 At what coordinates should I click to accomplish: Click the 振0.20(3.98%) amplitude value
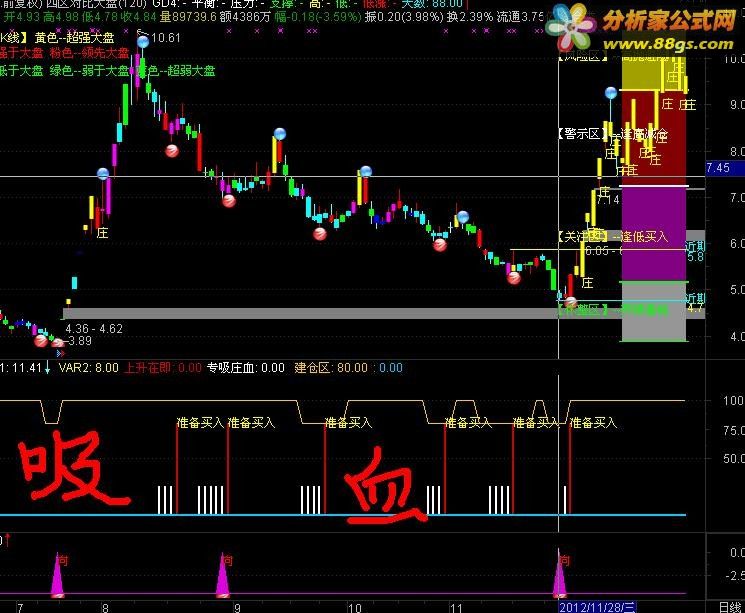(404, 17)
